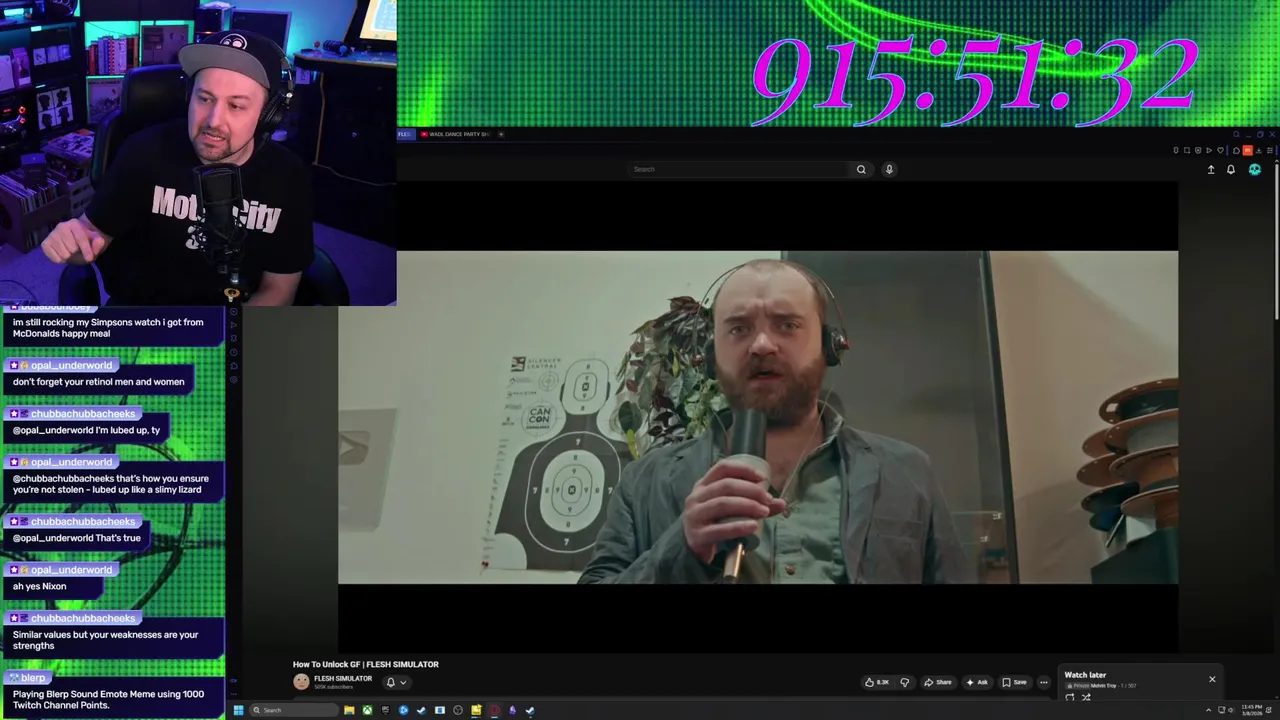Viewport: 1280px width, 720px height.
Task: Dislike the video with thumbs down
Action: click(x=904, y=682)
